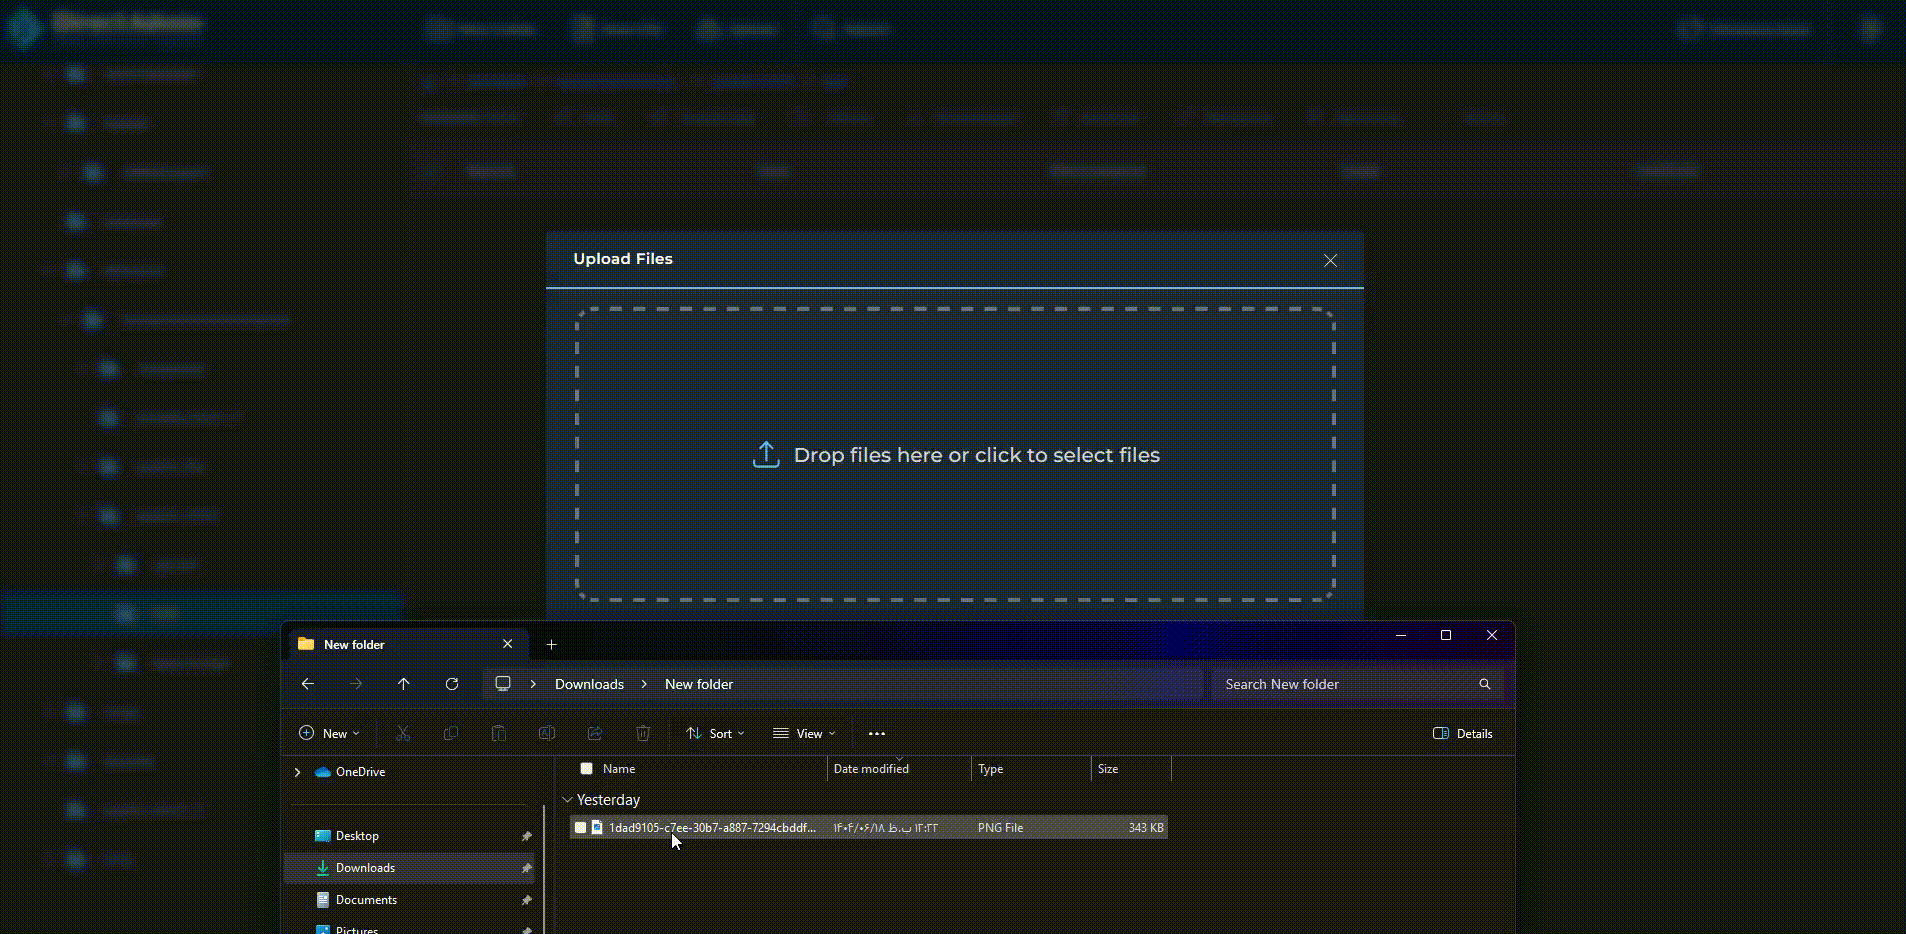
Task: Click the back navigation arrow
Action: coord(308,684)
